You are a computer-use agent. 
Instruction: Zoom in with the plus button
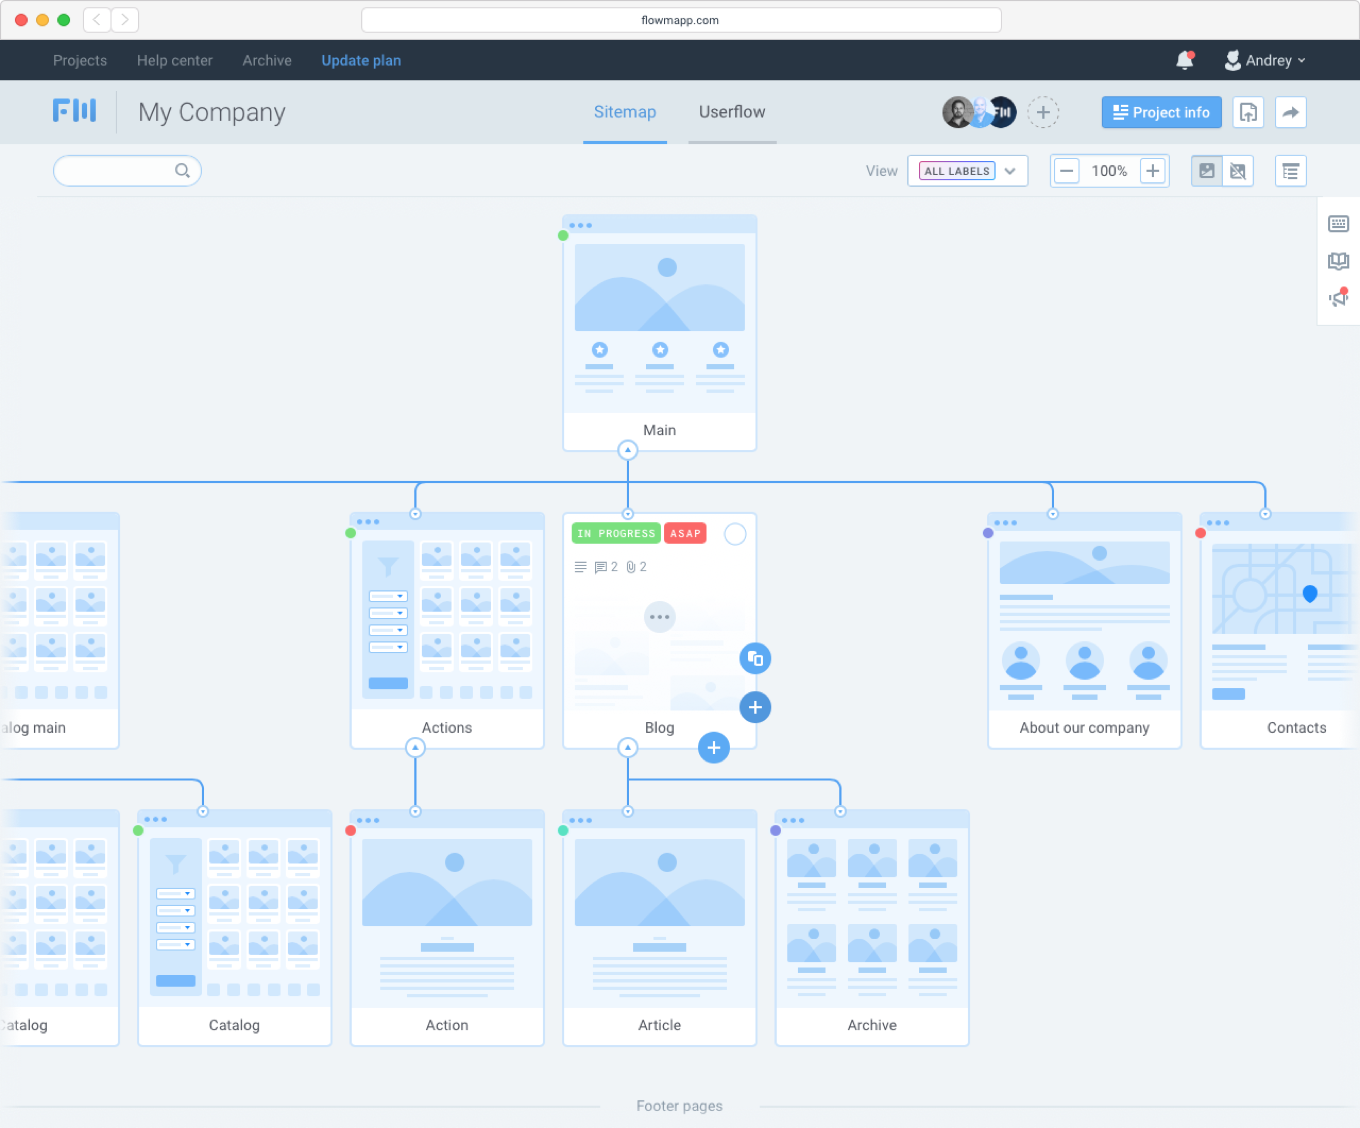[x=1153, y=171]
